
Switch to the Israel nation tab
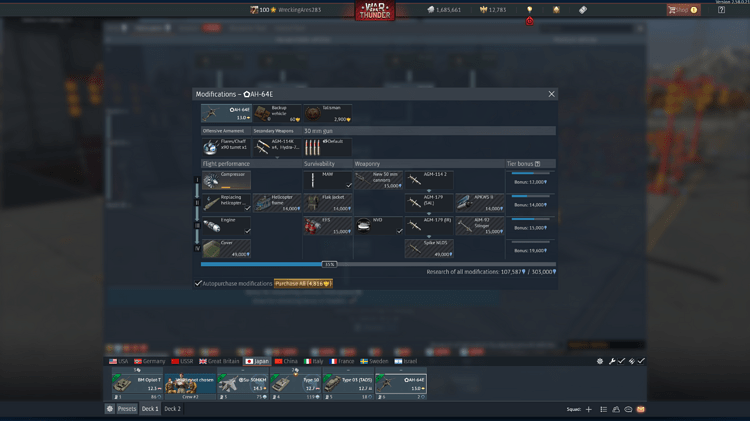[406, 361]
